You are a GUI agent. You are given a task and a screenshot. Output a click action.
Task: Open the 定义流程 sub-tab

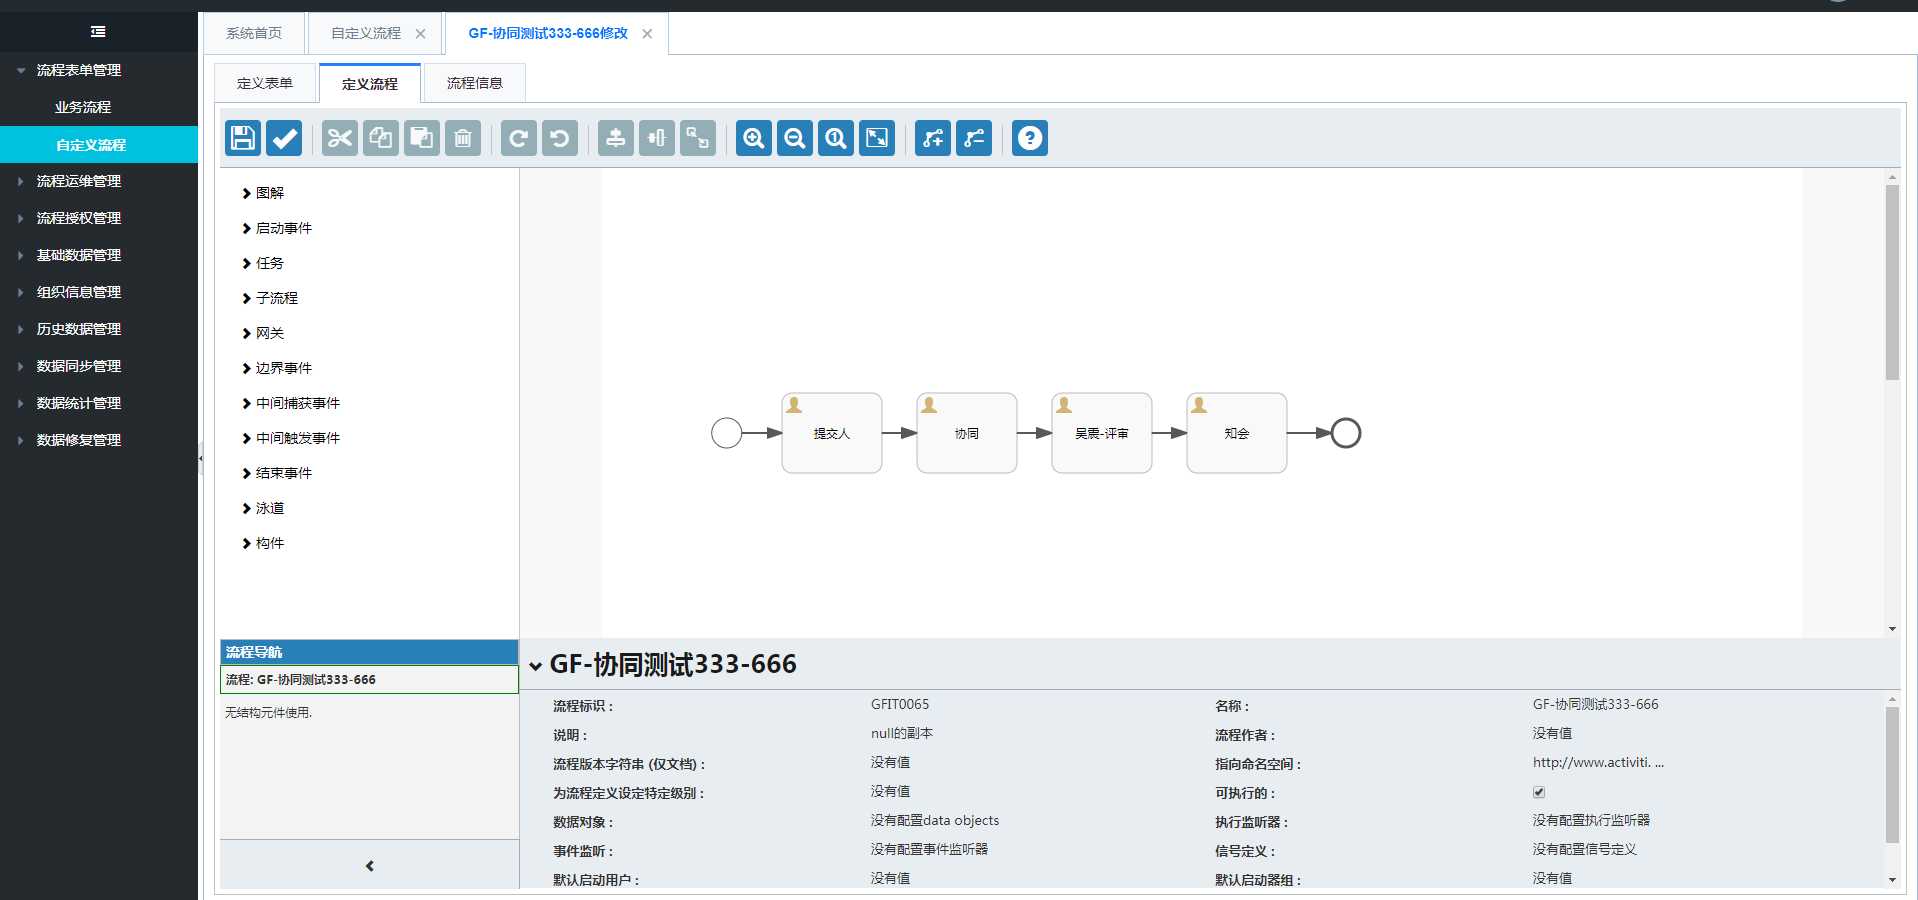click(x=370, y=83)
